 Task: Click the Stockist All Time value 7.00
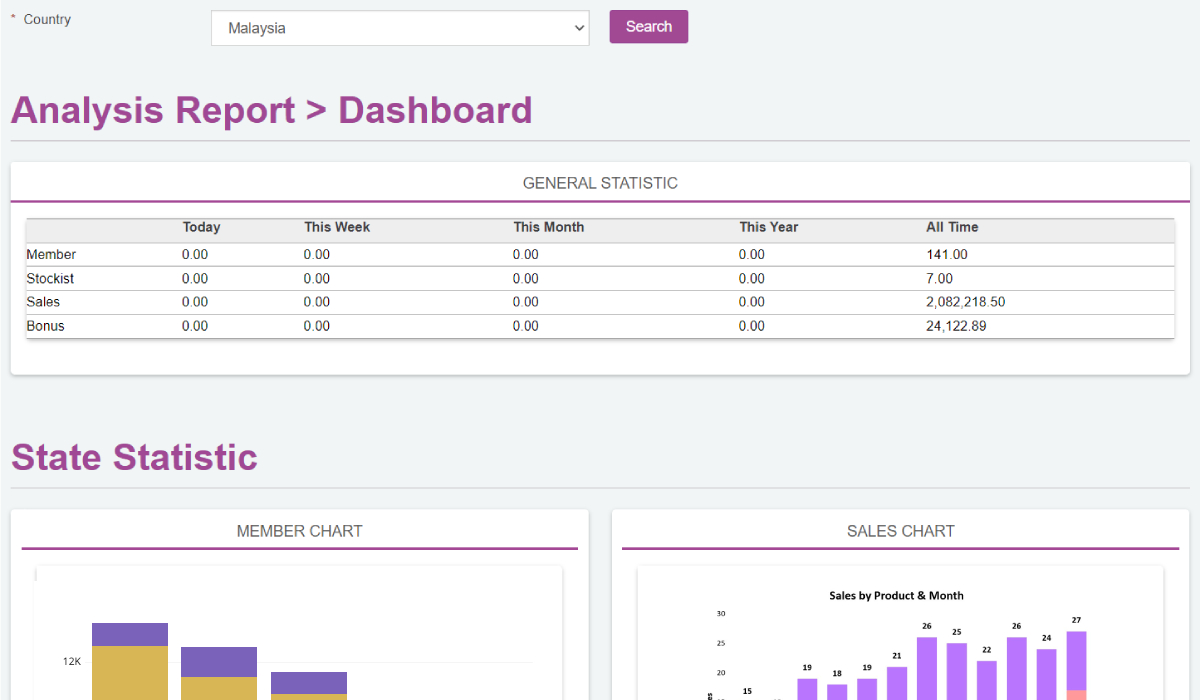pyautogui.click(x=940, y=279)
